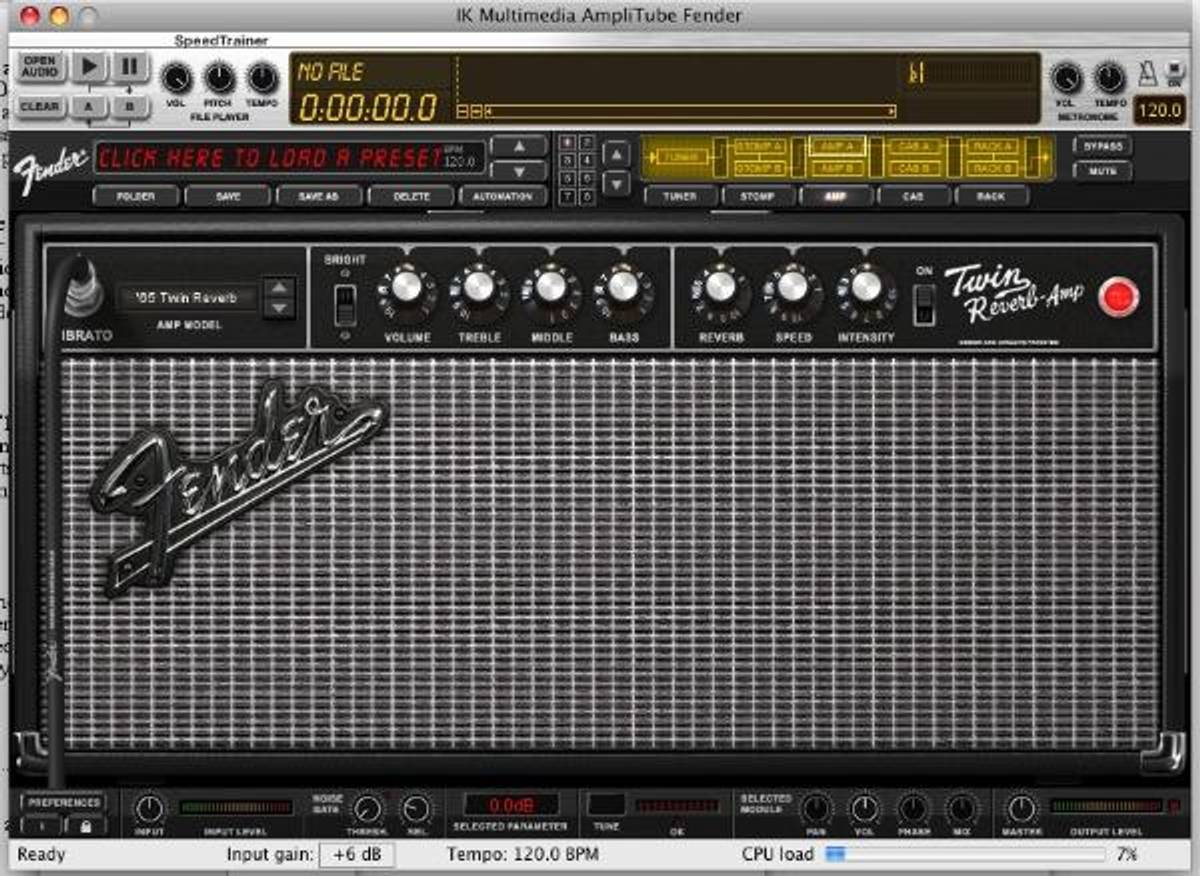This screenshot has height=876, width=1200.
Task: Select the TUNER module in the signal chain
Action: (x=684, y=154)
